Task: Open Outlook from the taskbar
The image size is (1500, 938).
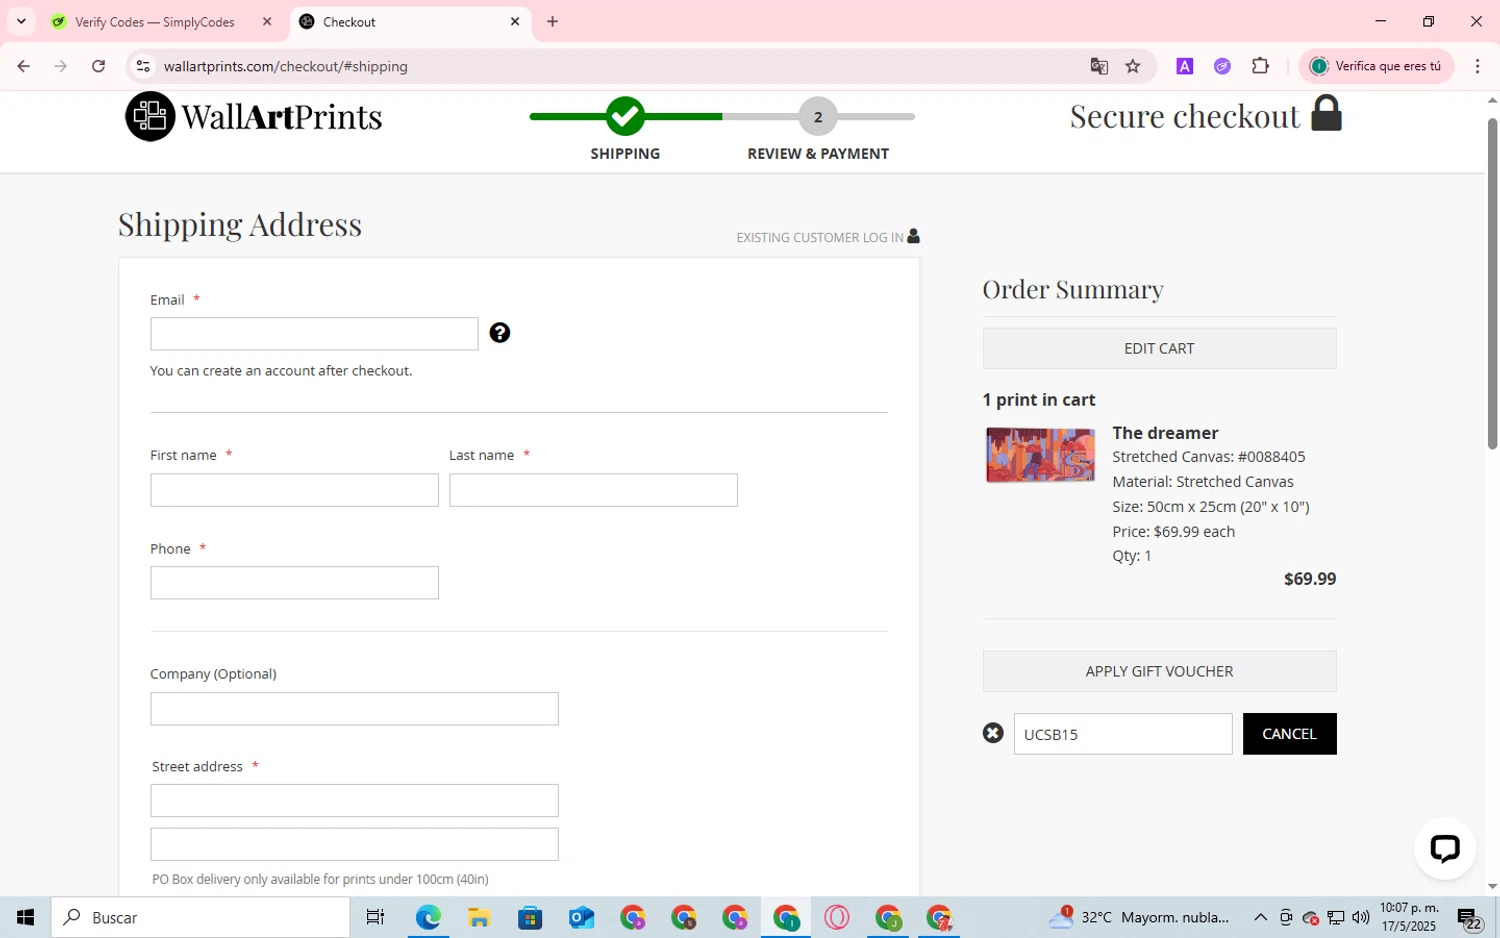Action: coord(581,917)
